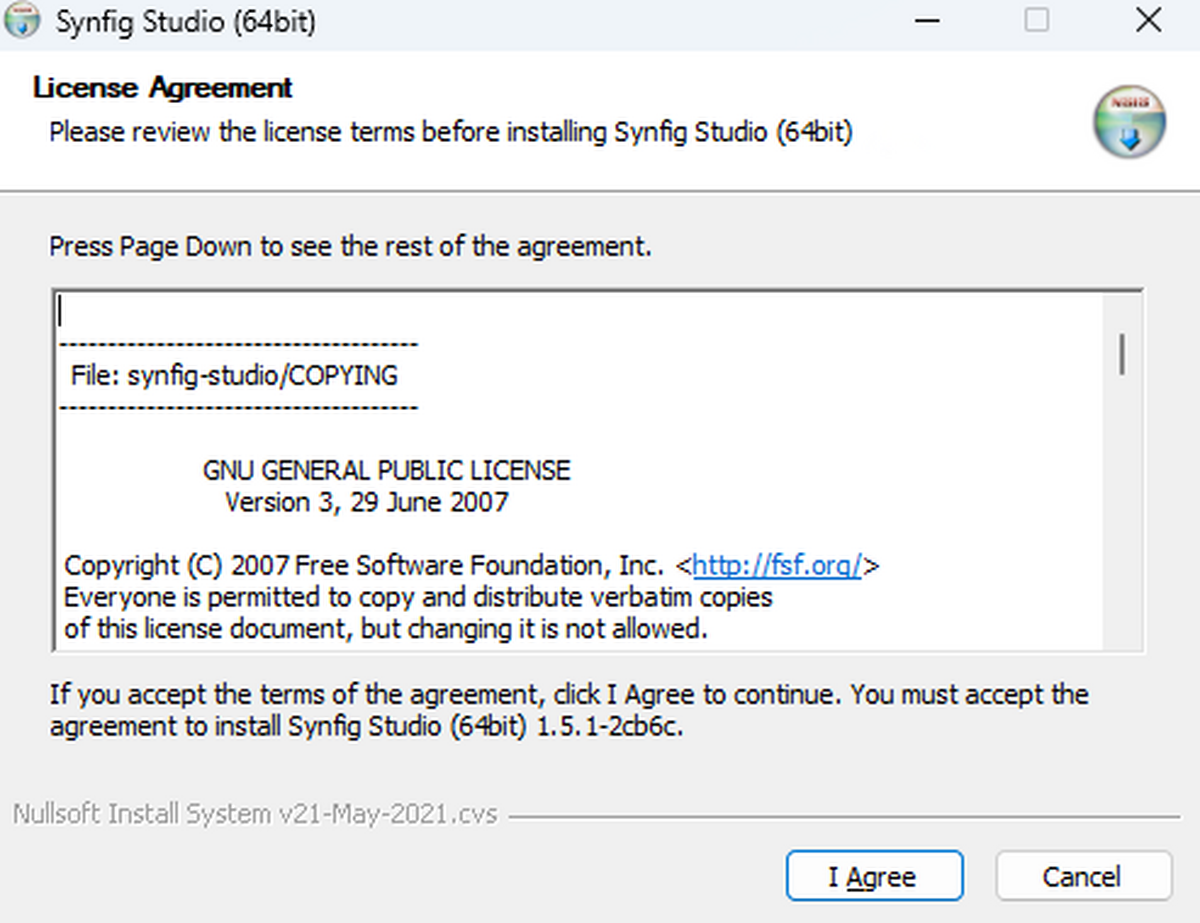Click the license text scrollbar thumb
This screenshot has height=923, width=1200.
(1124, 355)
